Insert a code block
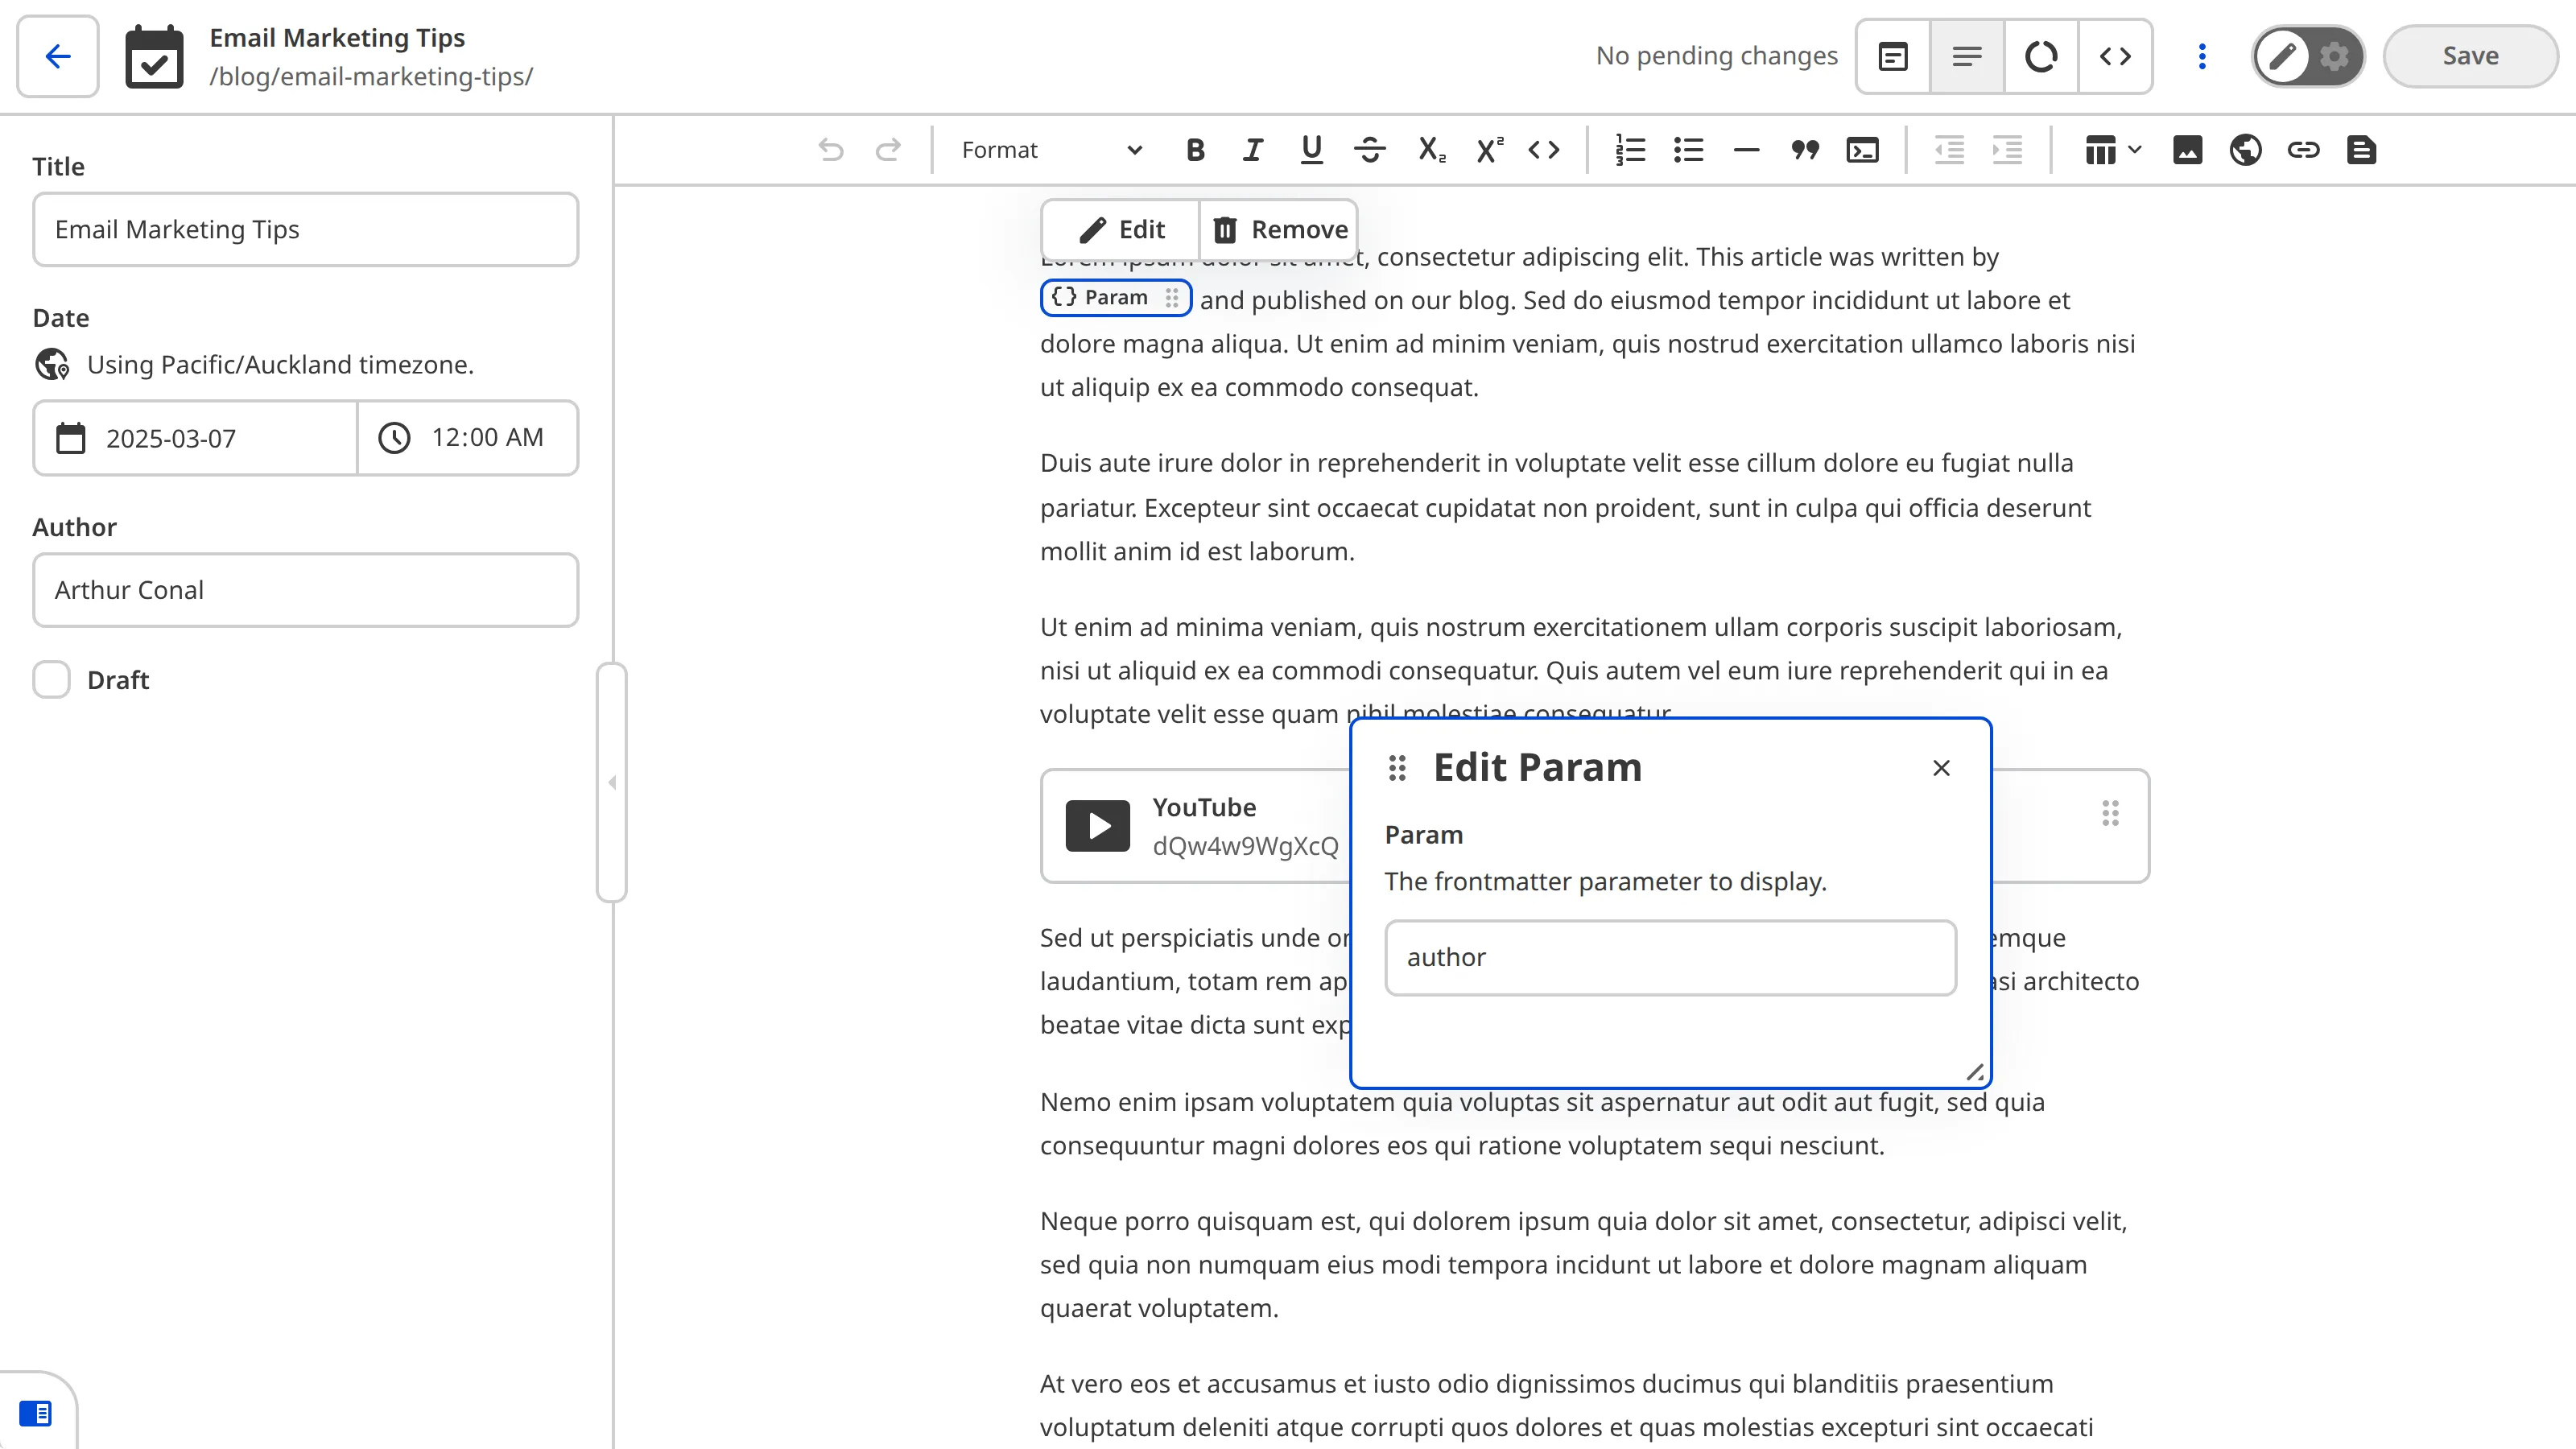The width and height of the screenshot is (2576, 1449). [1863, 150]
